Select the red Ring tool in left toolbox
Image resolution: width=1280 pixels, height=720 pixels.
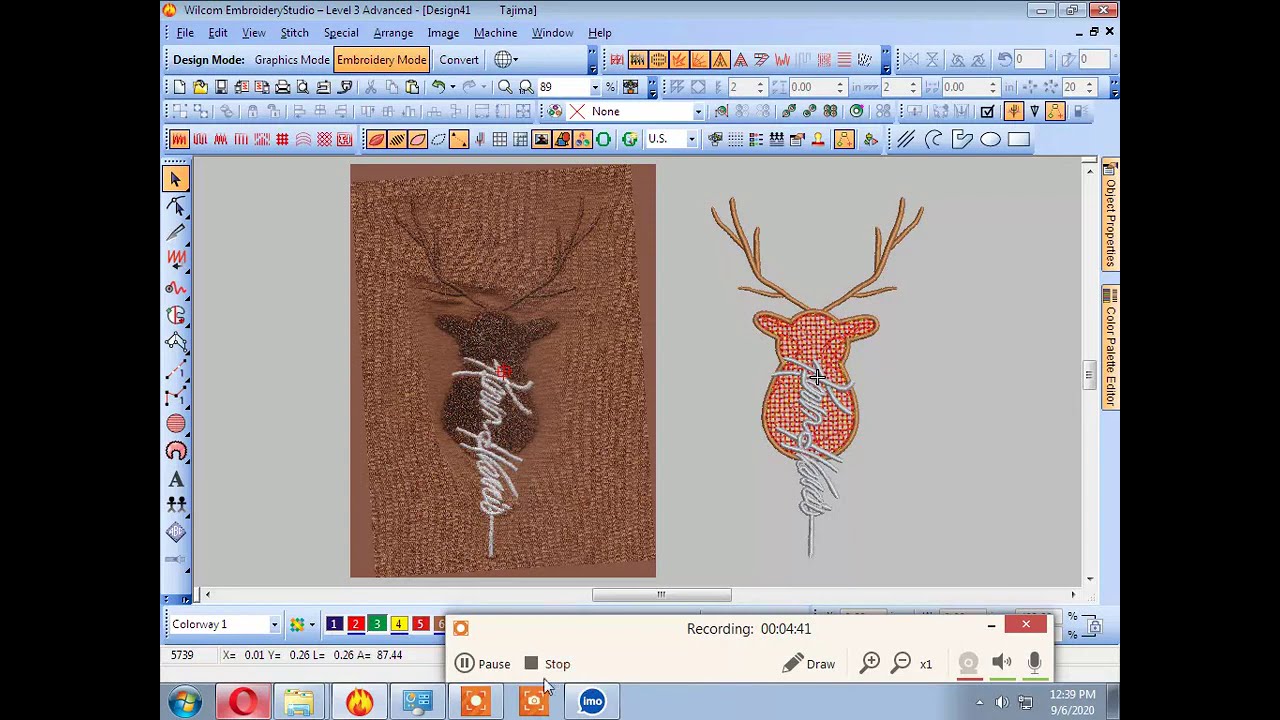tap(176, 452)
